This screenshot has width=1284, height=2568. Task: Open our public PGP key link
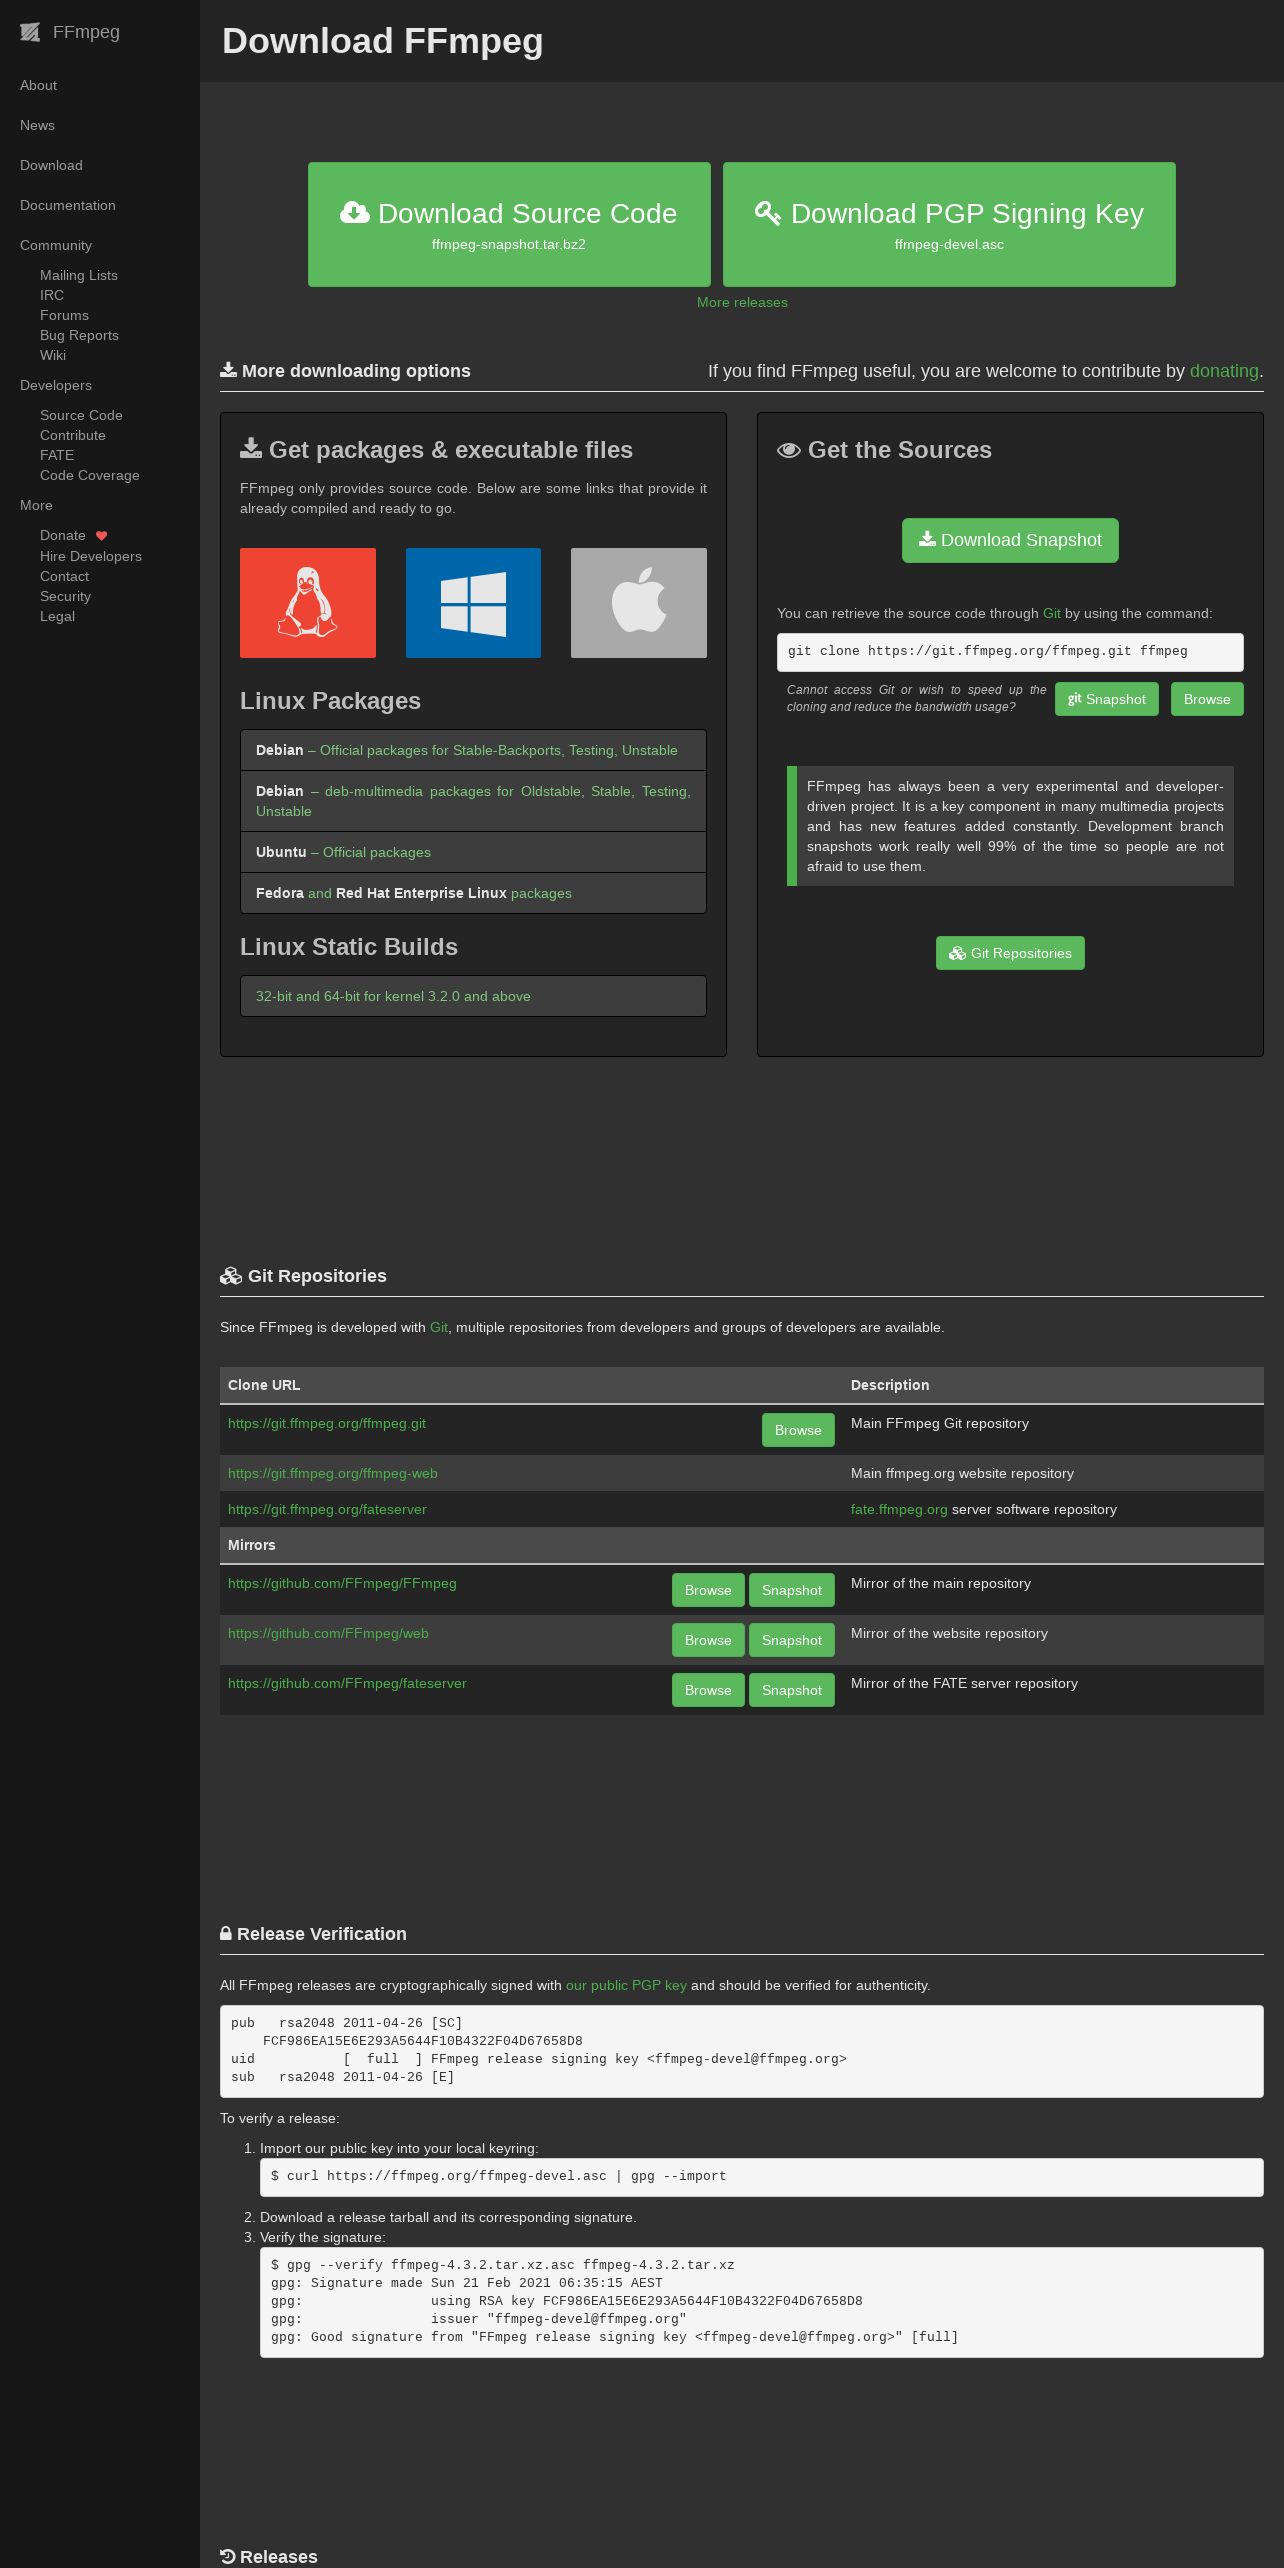(x=626, y=1985)
